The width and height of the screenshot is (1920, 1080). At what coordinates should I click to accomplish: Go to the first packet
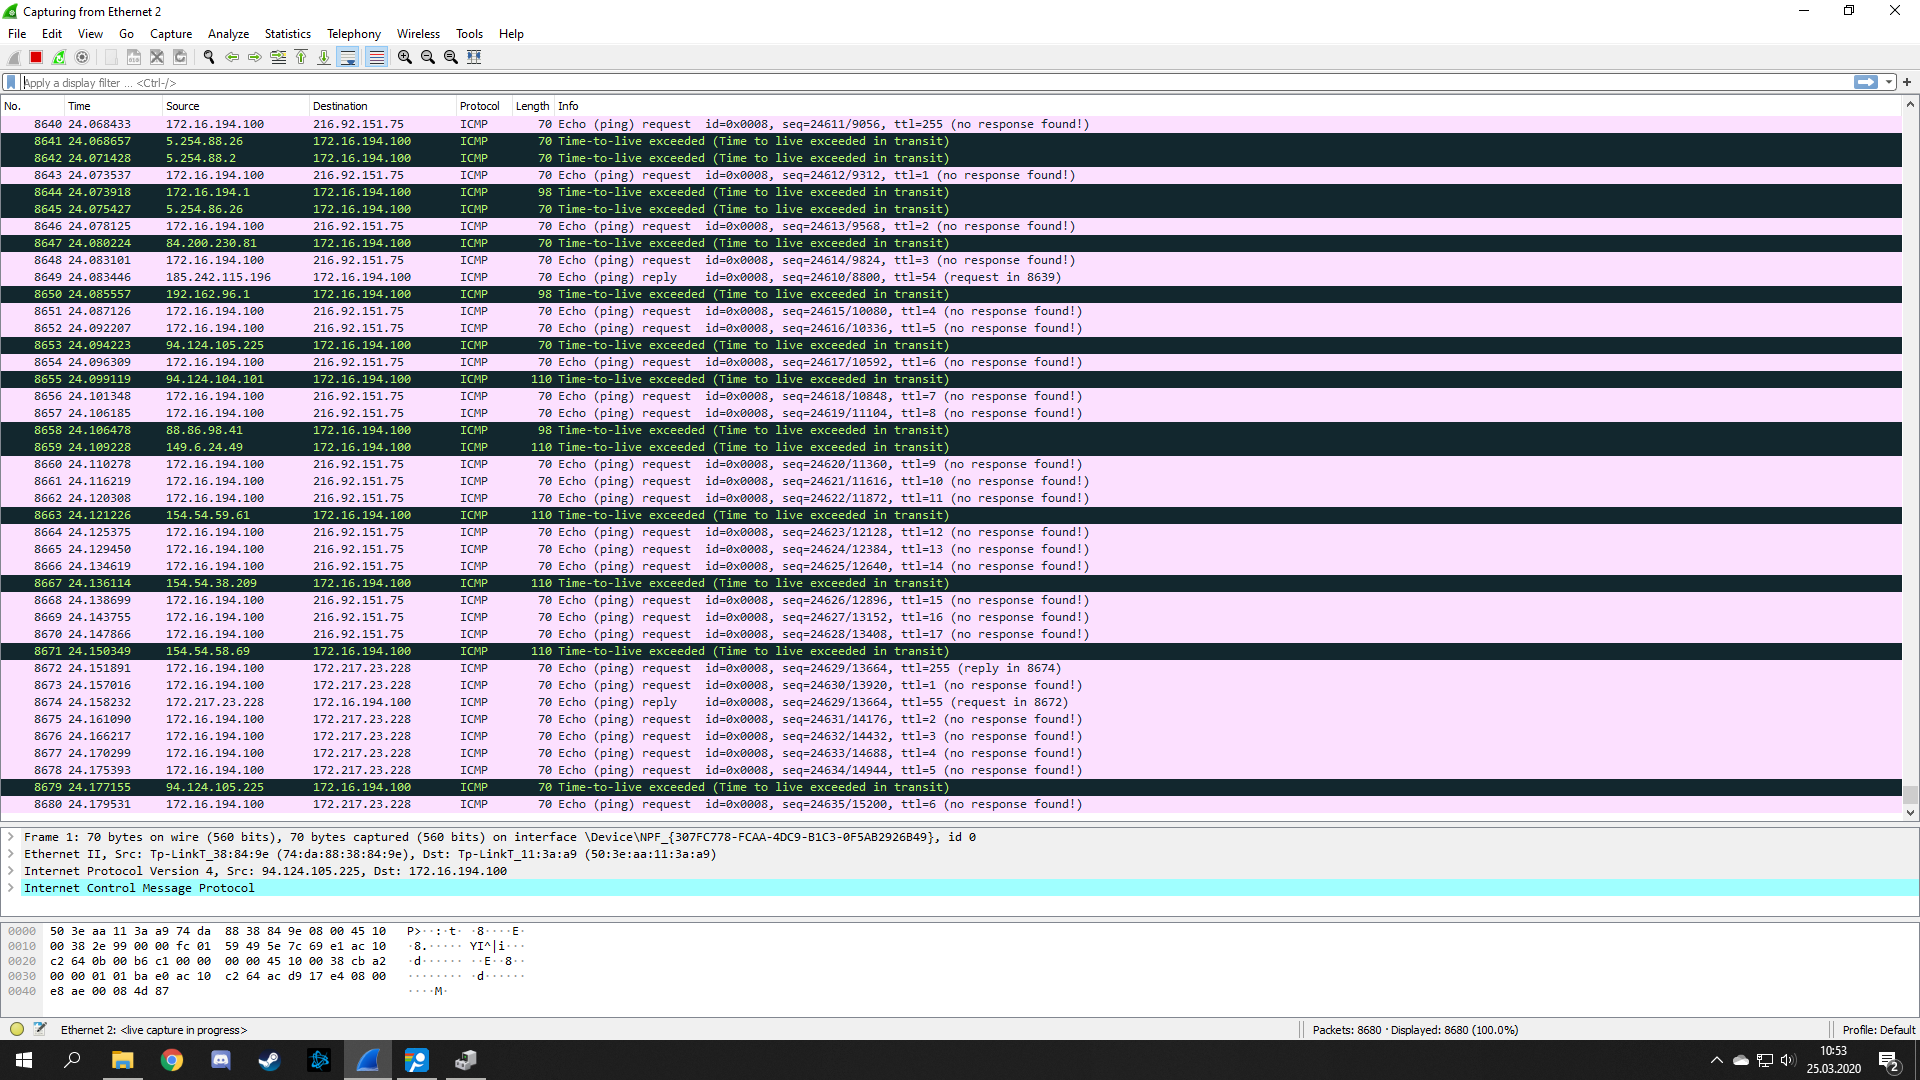301,57
